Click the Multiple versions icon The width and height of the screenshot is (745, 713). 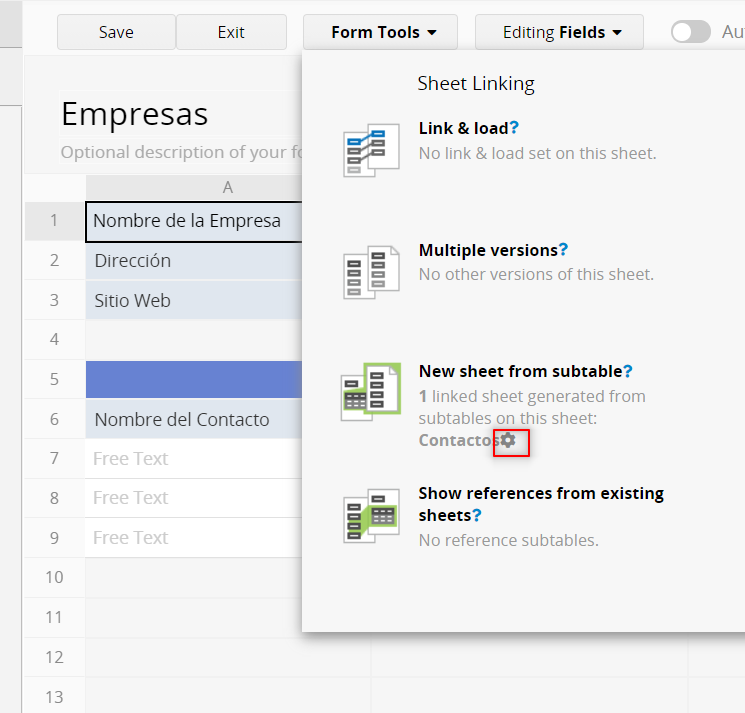point(370,272)
